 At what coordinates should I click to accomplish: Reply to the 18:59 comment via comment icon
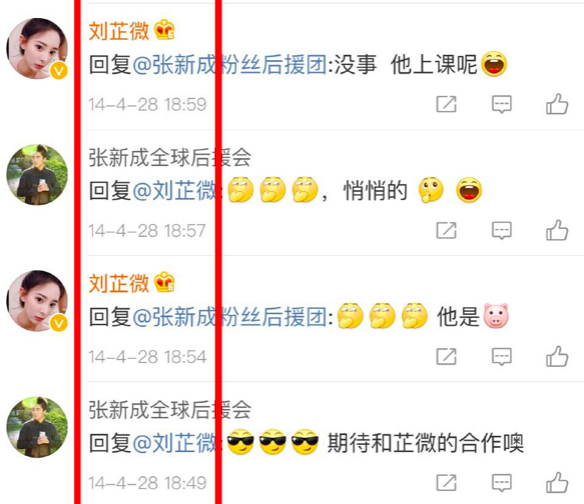[502, 104]
